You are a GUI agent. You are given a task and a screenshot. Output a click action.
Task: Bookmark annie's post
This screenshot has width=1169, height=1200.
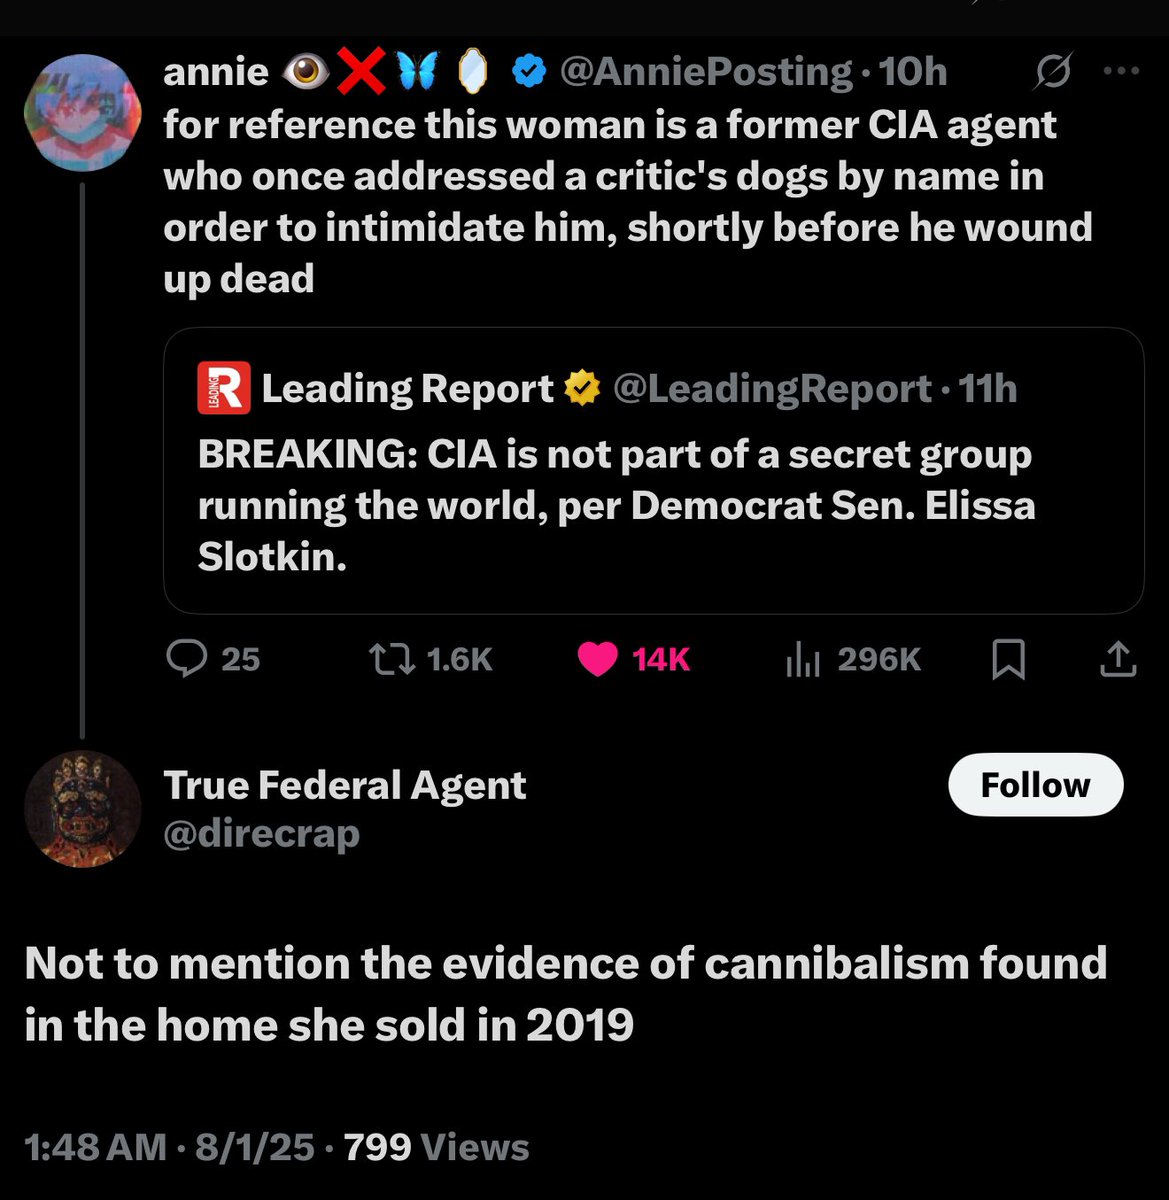(1008, 660)
